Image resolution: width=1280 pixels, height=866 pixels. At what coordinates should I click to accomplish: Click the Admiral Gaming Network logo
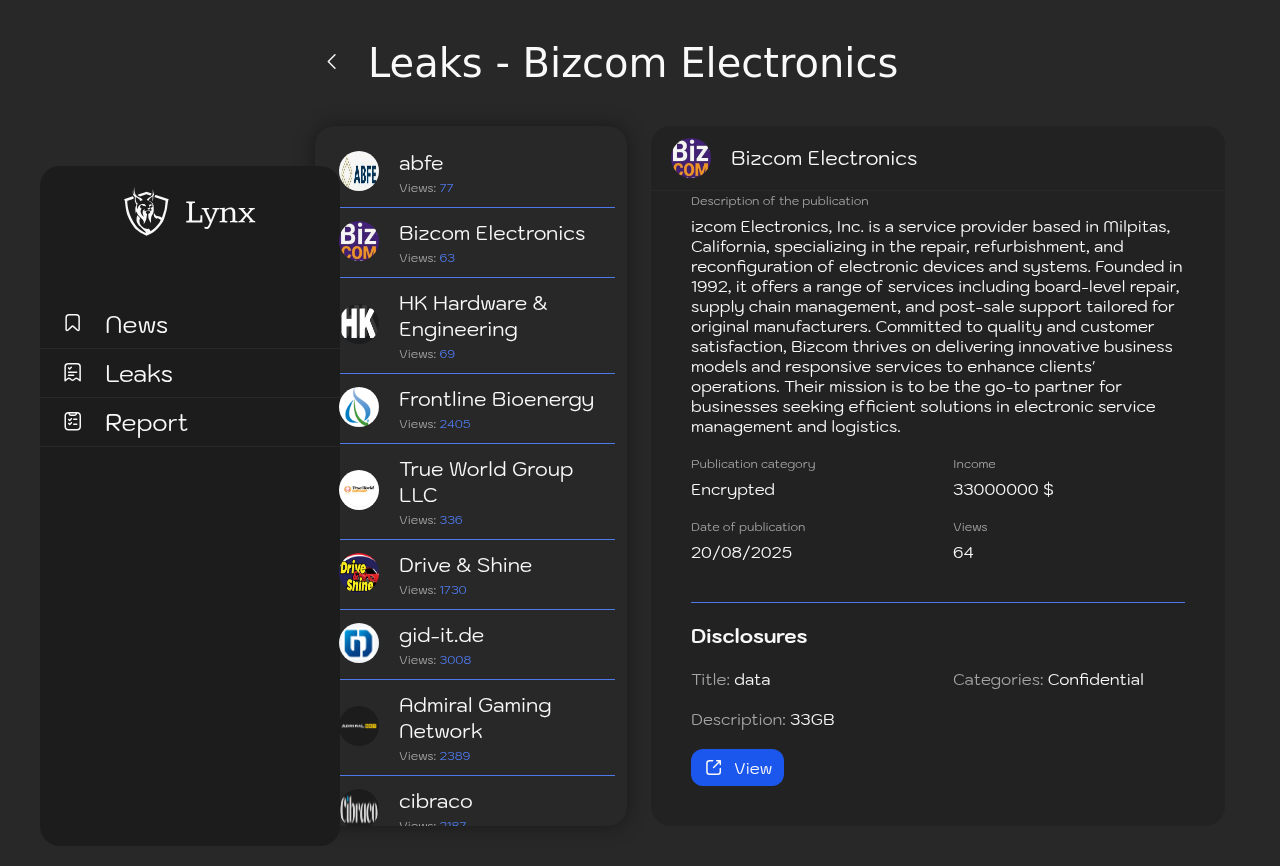(359, 726)
